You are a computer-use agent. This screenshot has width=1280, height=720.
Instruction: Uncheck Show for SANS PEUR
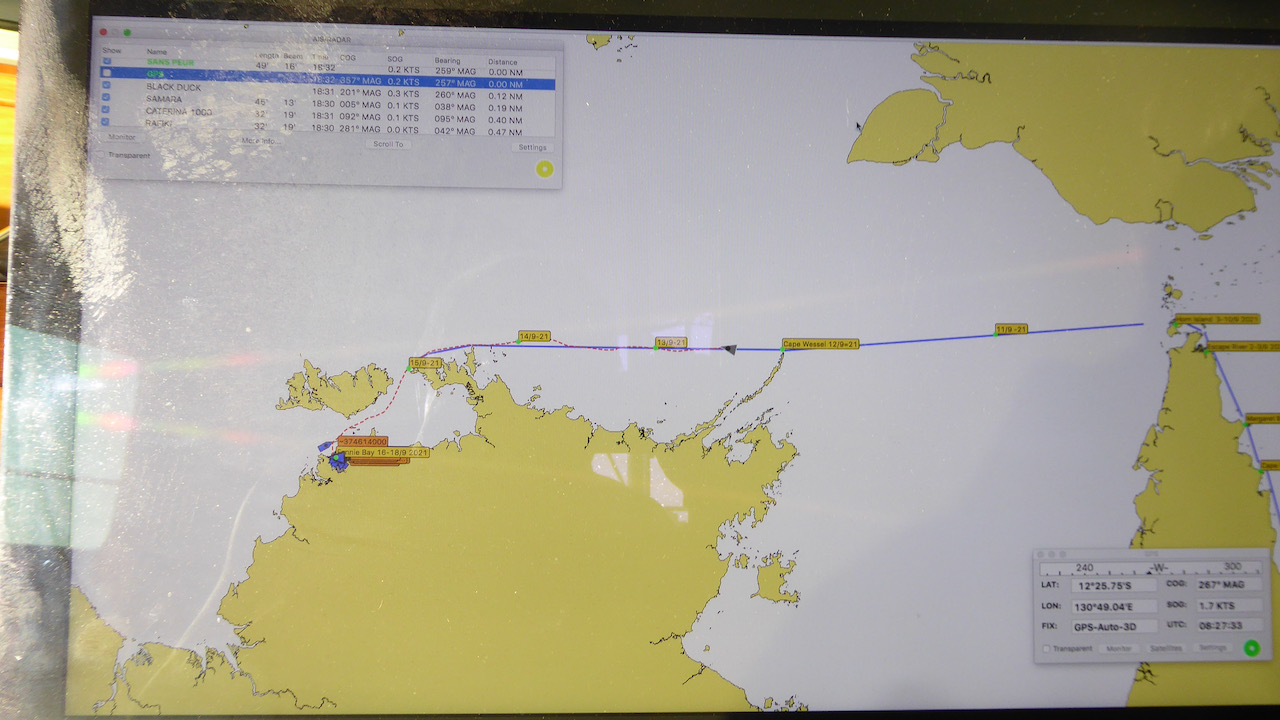pos(107,62)
